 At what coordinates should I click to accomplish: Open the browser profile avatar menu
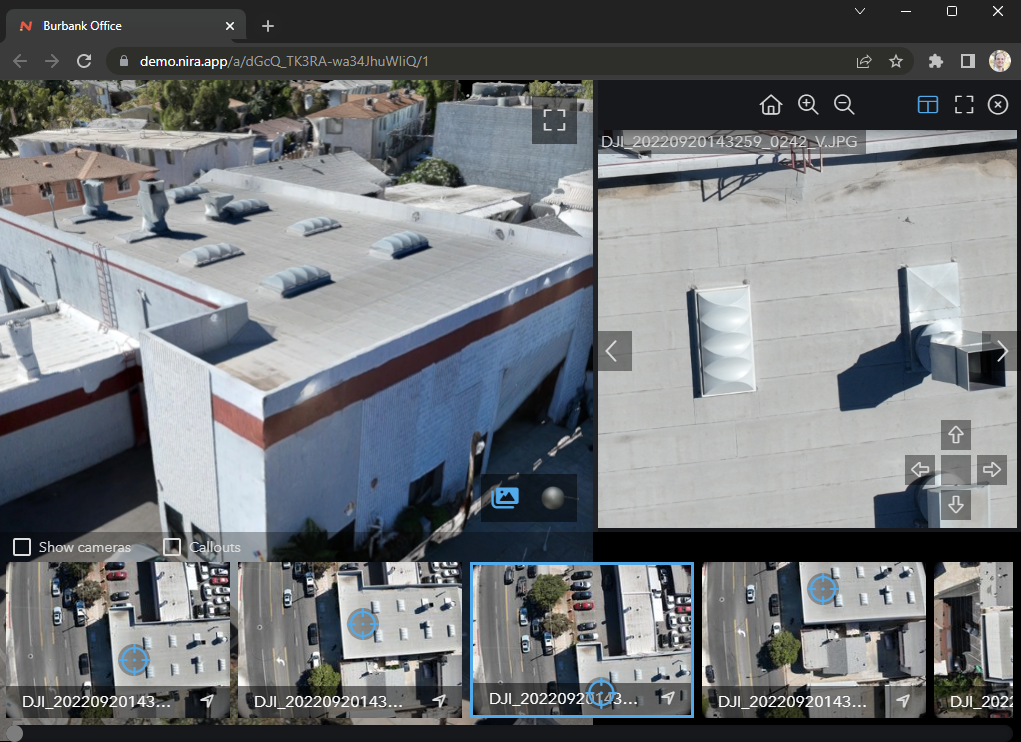tap(1000, 61)
